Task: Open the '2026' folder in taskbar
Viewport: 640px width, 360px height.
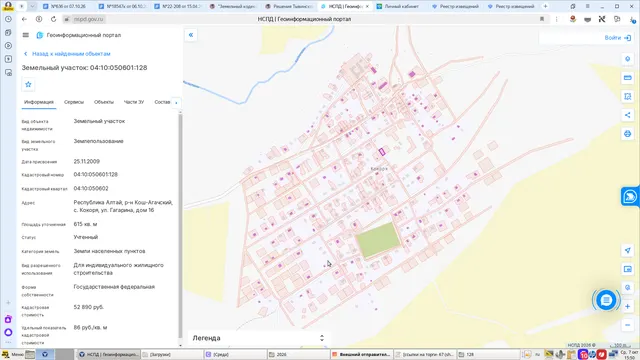Action: click(x=298, y=354)
